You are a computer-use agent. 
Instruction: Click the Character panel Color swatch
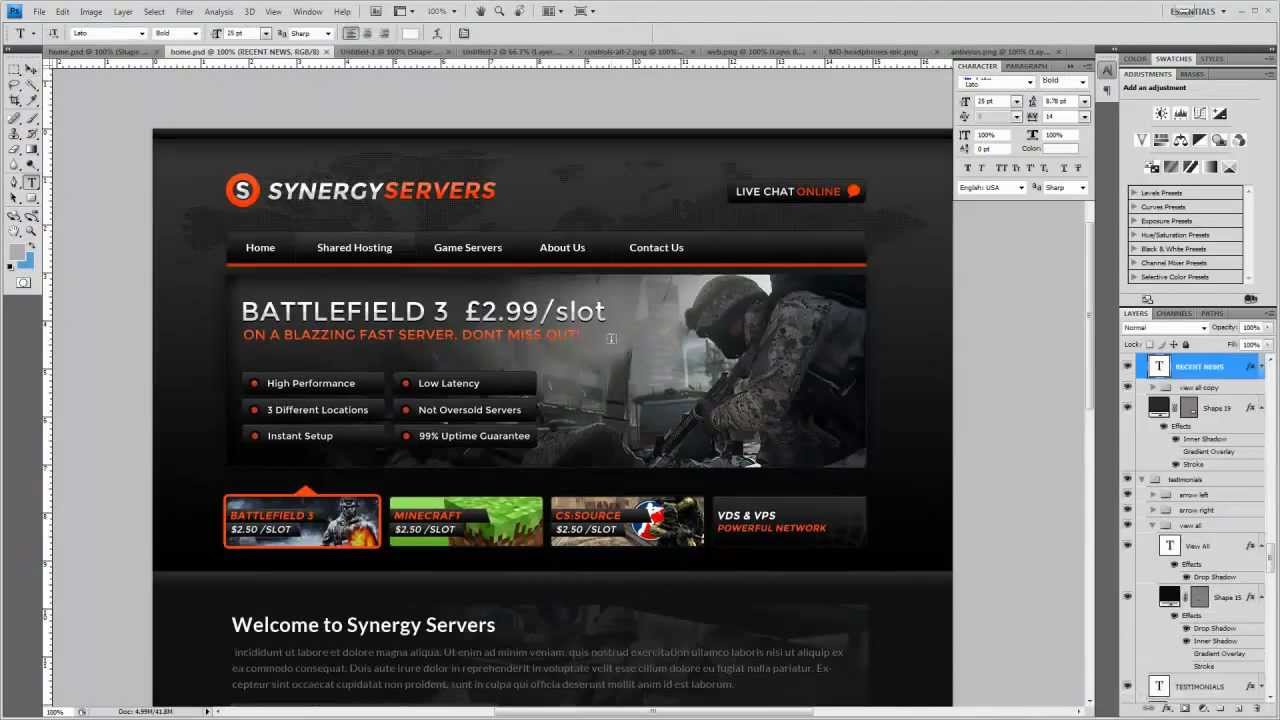(1062, 148)
